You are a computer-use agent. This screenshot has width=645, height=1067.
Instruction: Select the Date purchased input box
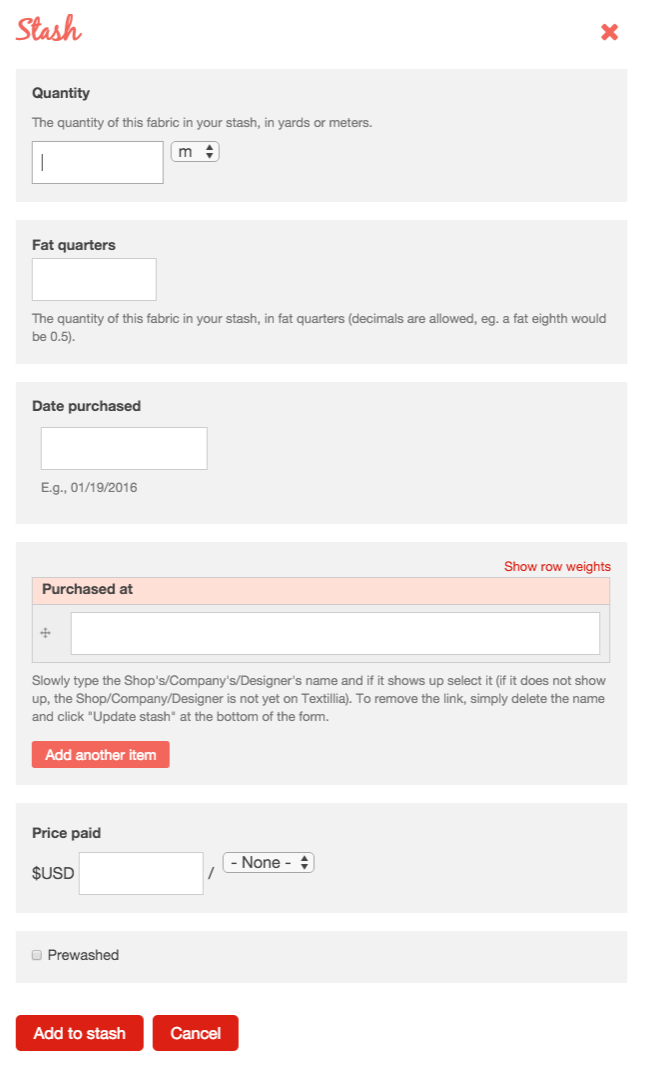tap(124, 448)
